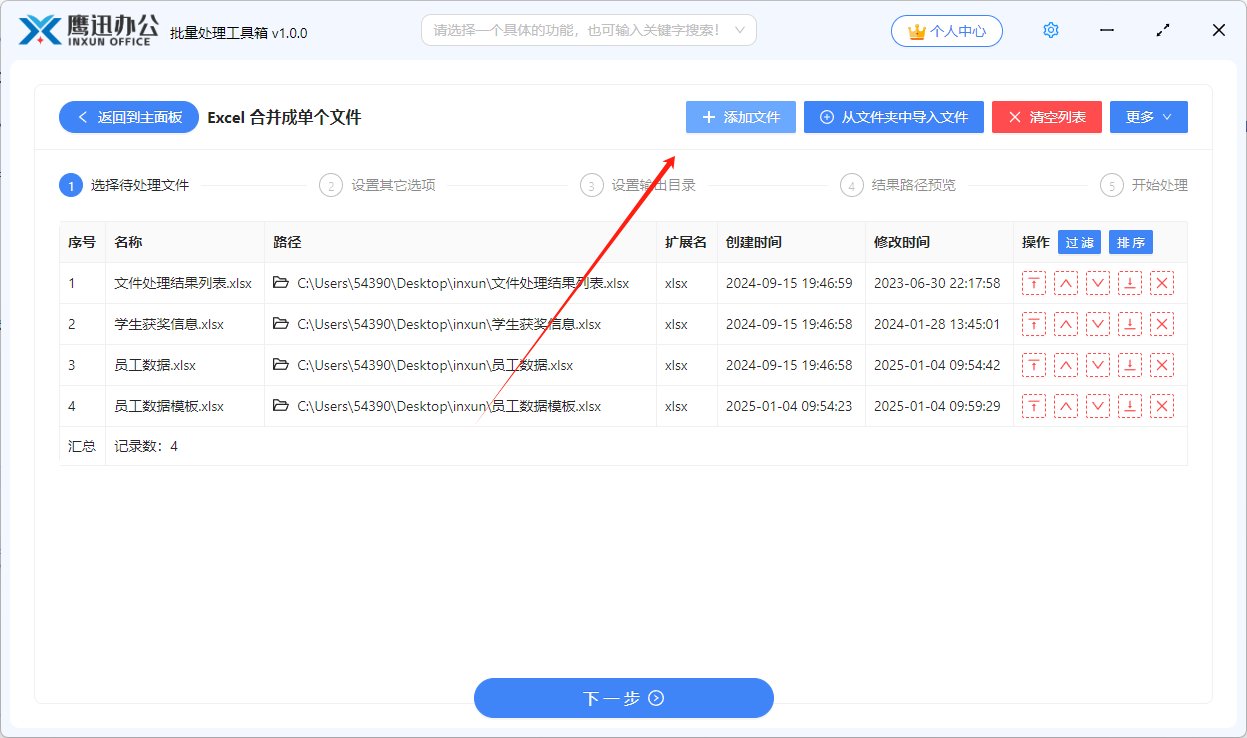The height and width of the screenshot is (738, 1247).
Task: Click the 添加文件 button
Action: tap(740, 116)
